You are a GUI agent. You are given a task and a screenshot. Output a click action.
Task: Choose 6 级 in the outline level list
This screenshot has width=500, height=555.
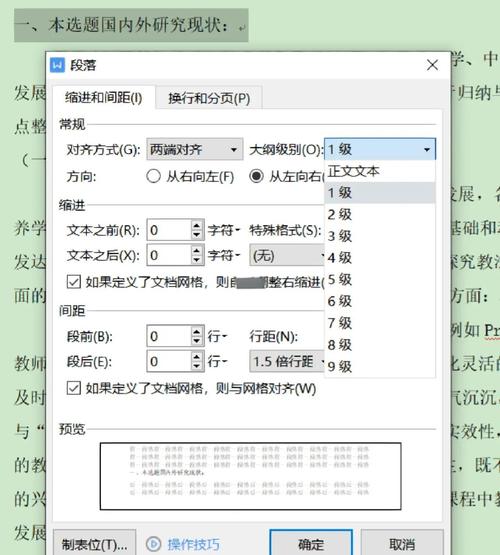point(380,301)
